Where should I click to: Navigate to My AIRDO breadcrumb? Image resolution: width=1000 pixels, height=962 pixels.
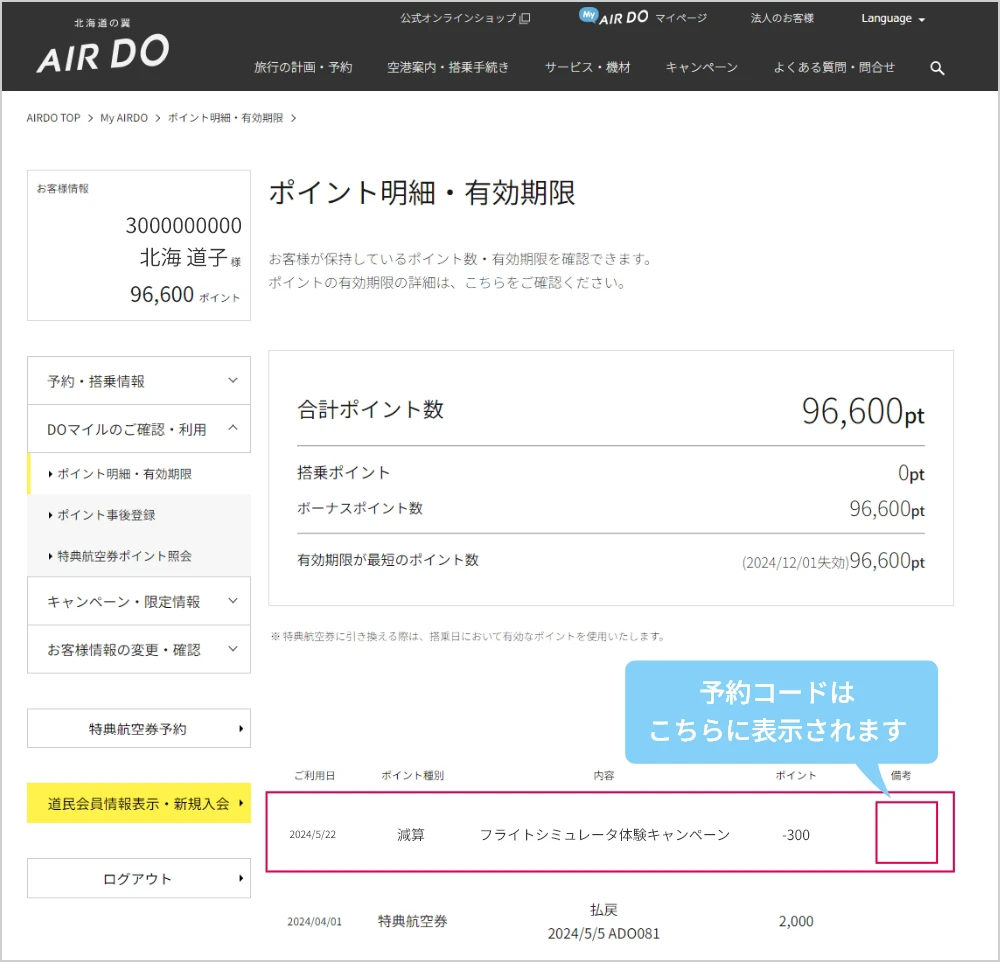(x=124, y=118)
